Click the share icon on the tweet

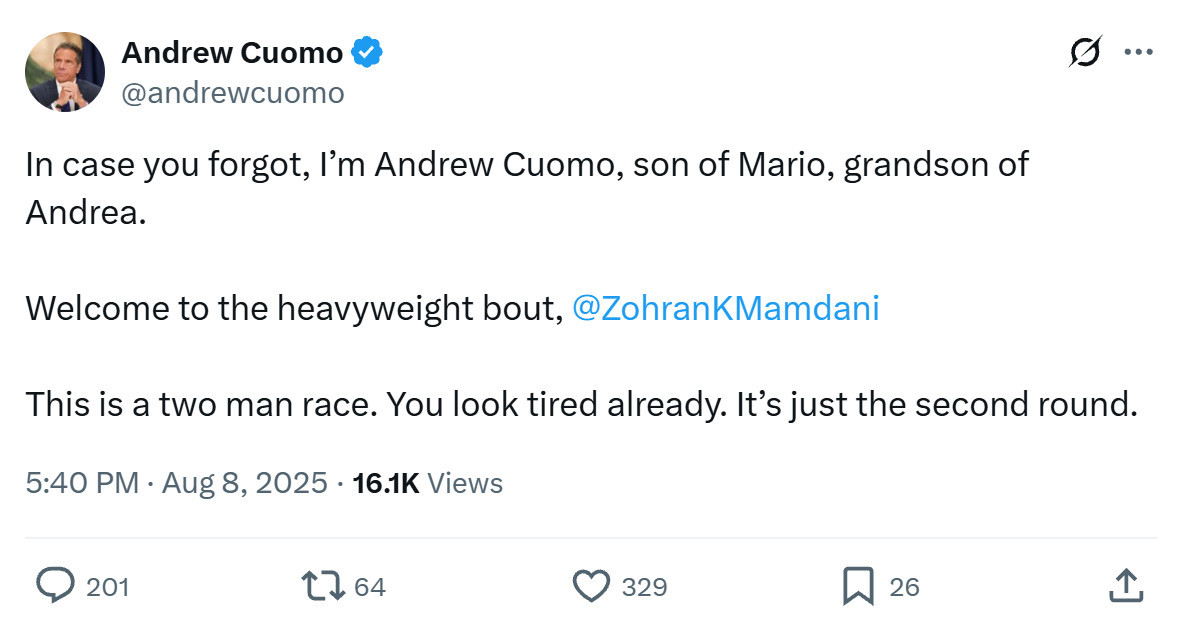click(x=1126, y=586)
